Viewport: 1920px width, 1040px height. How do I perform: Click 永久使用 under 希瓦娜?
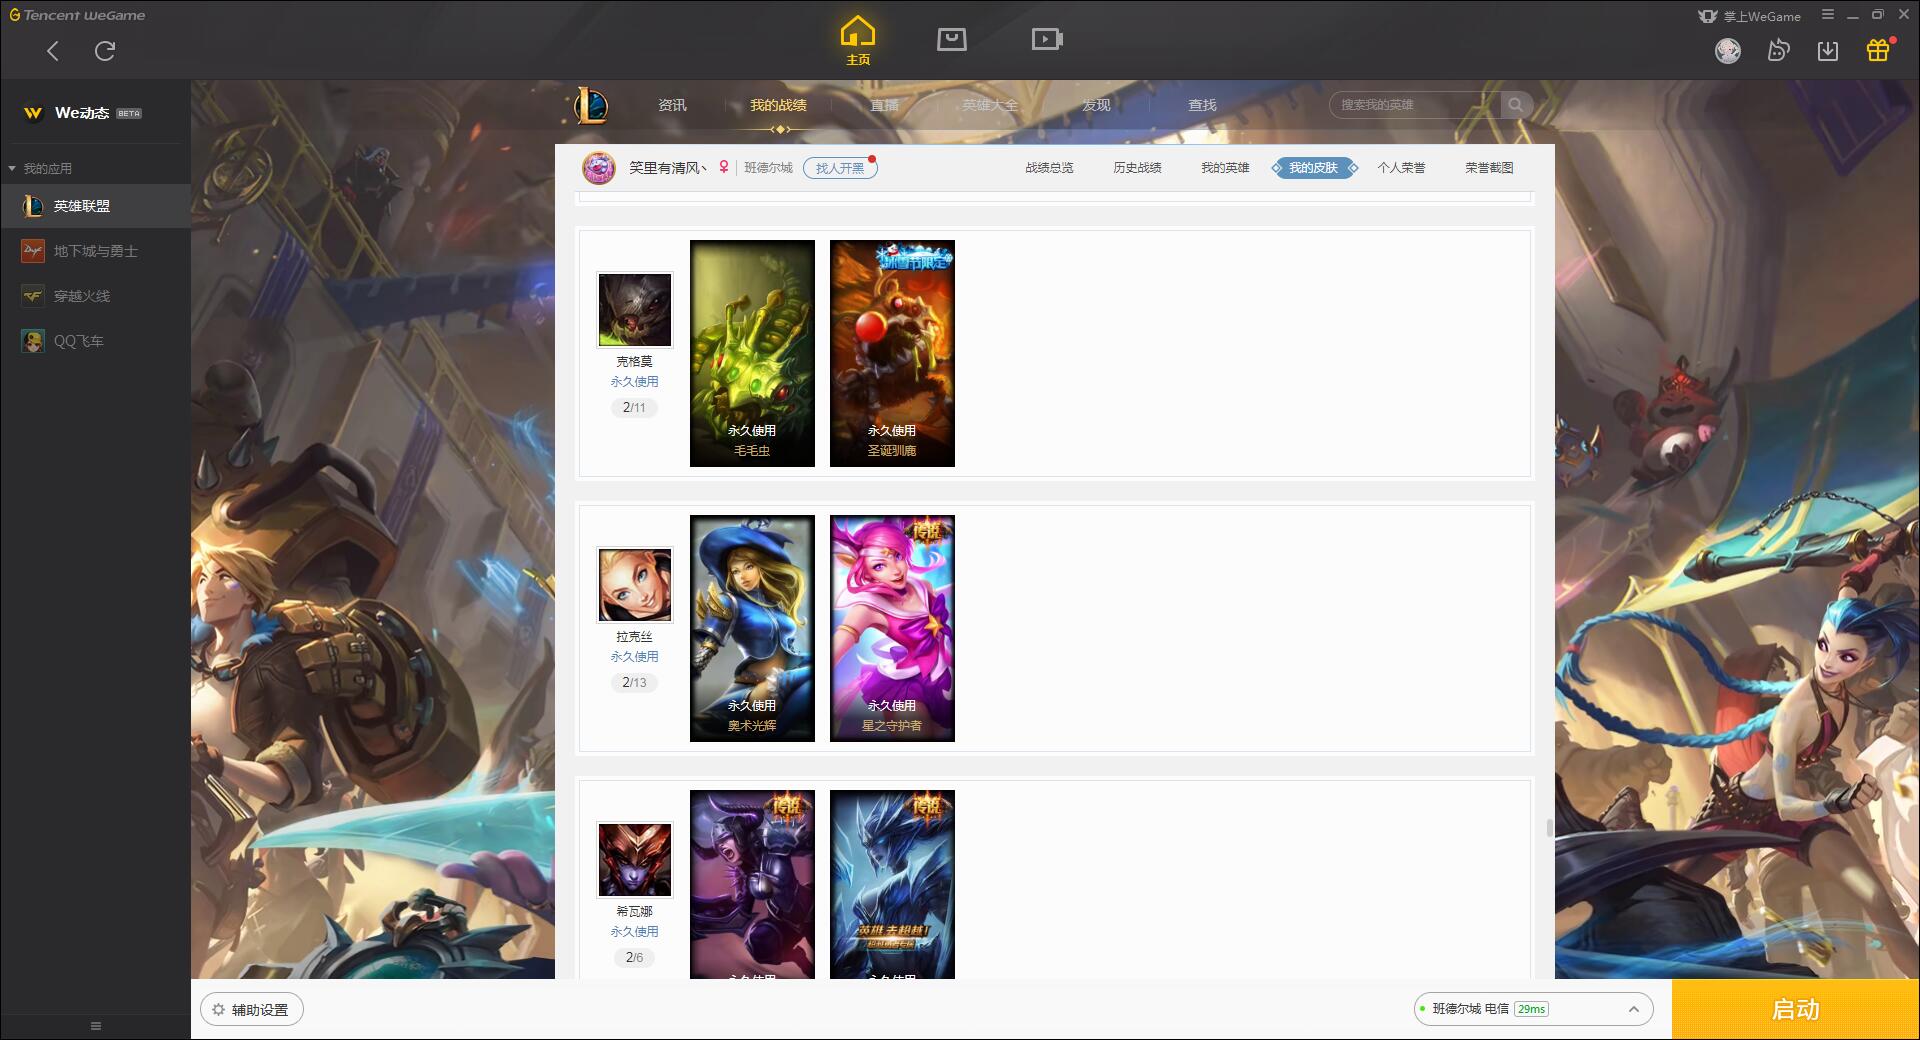(x=634, y=932)
